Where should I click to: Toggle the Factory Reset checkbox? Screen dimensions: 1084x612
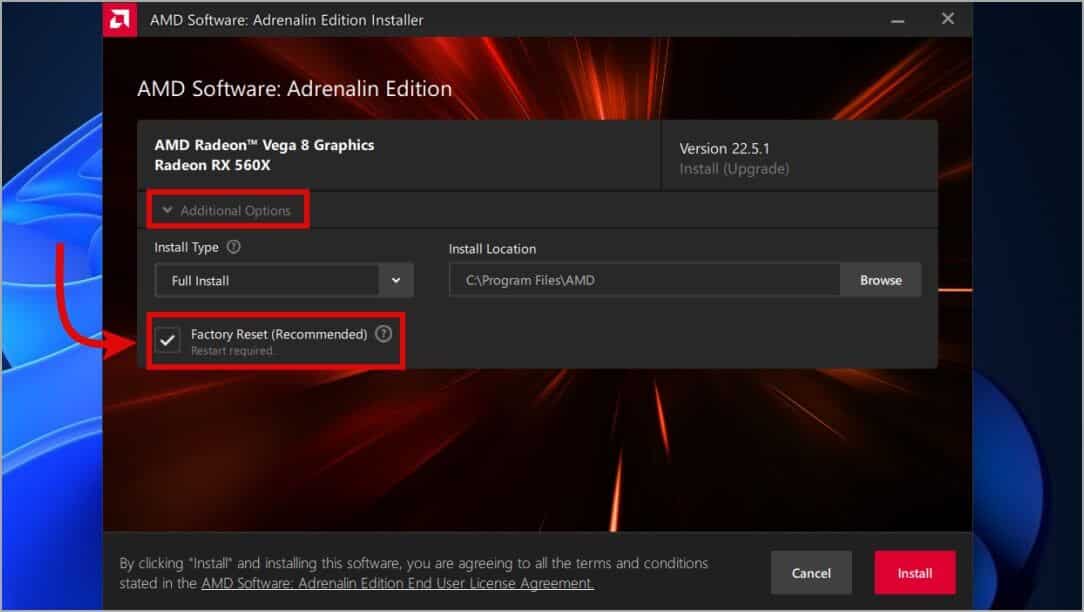pyautogui.click(x=167, y=340)
